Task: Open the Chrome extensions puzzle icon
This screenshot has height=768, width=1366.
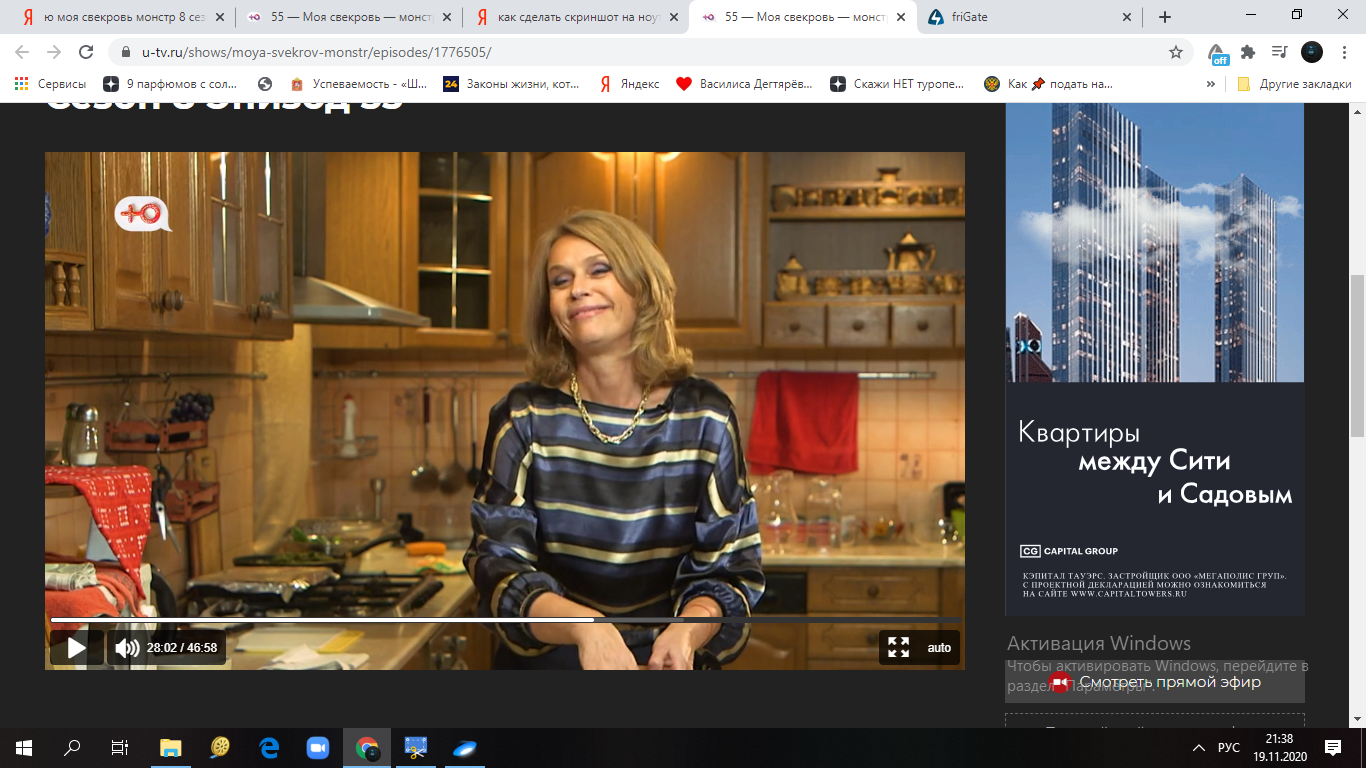Action: click(1248, 52)
